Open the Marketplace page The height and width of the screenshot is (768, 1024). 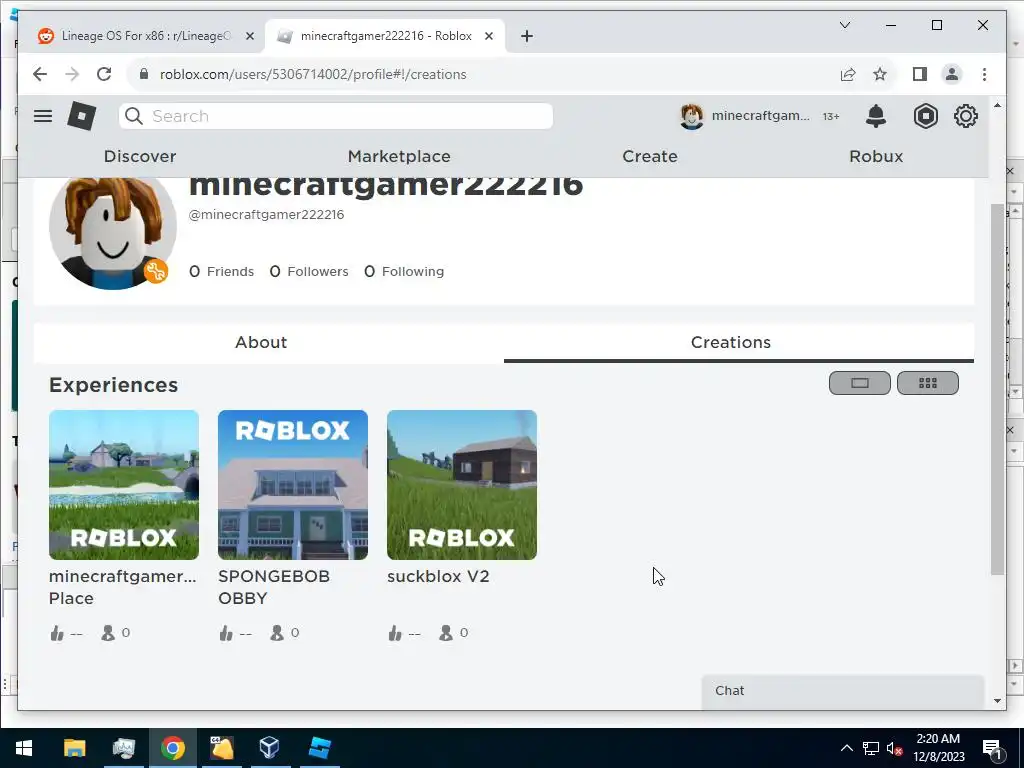tap(399, 156)
